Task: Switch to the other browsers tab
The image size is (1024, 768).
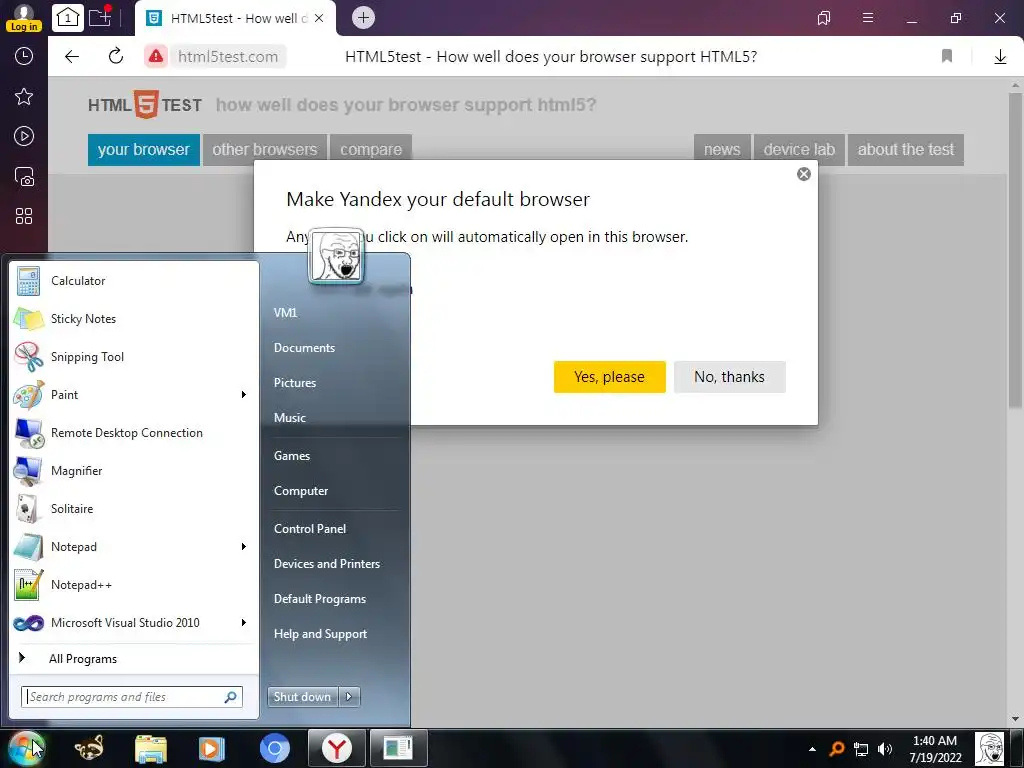Action: 264,150
